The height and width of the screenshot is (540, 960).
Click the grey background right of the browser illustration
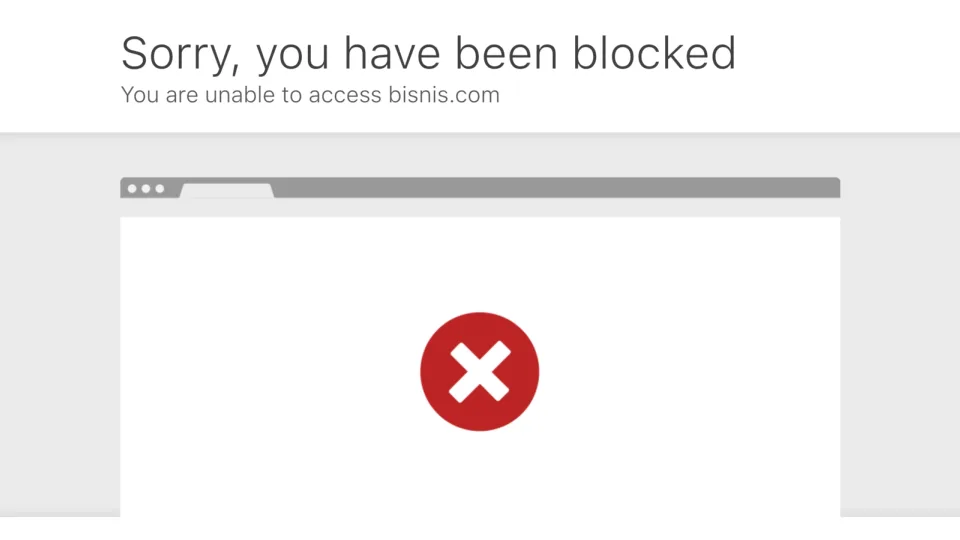[x=900, y=324]
